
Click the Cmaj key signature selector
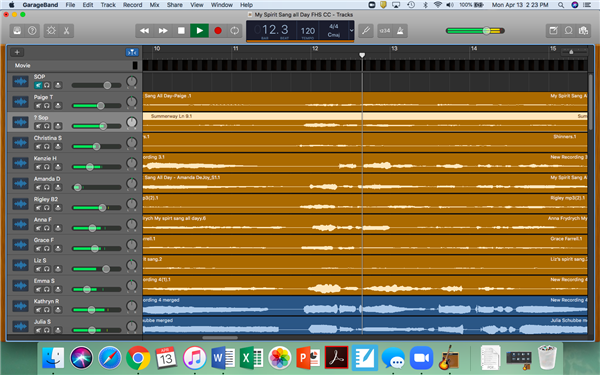[x=334, y=35]
